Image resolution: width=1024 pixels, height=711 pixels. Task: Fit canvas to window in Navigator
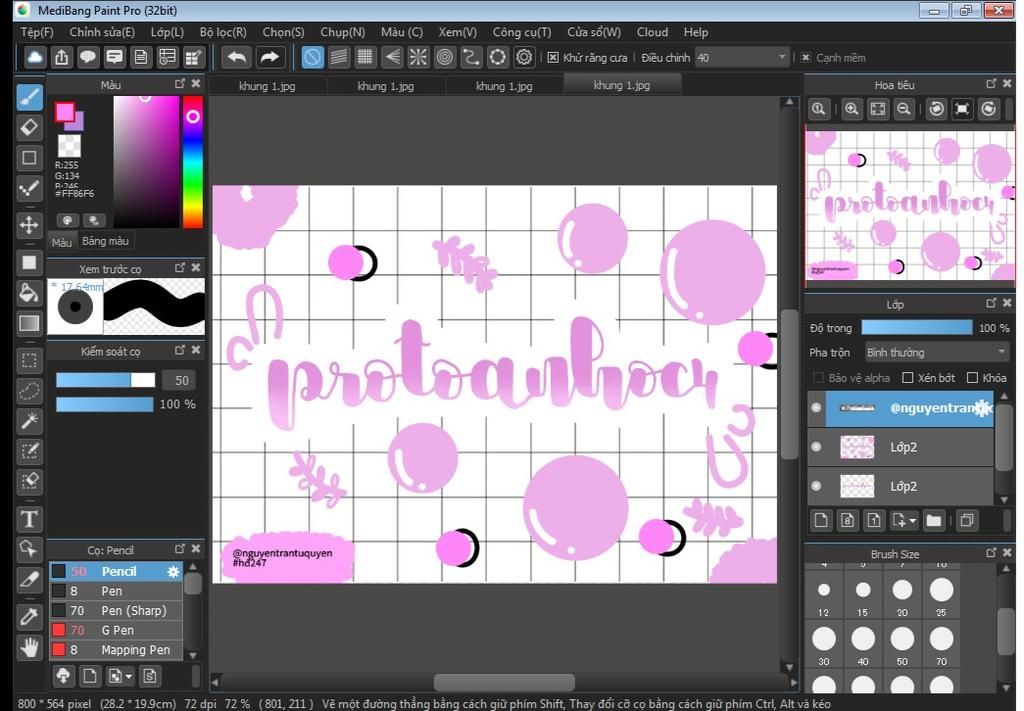pos(878,109)
